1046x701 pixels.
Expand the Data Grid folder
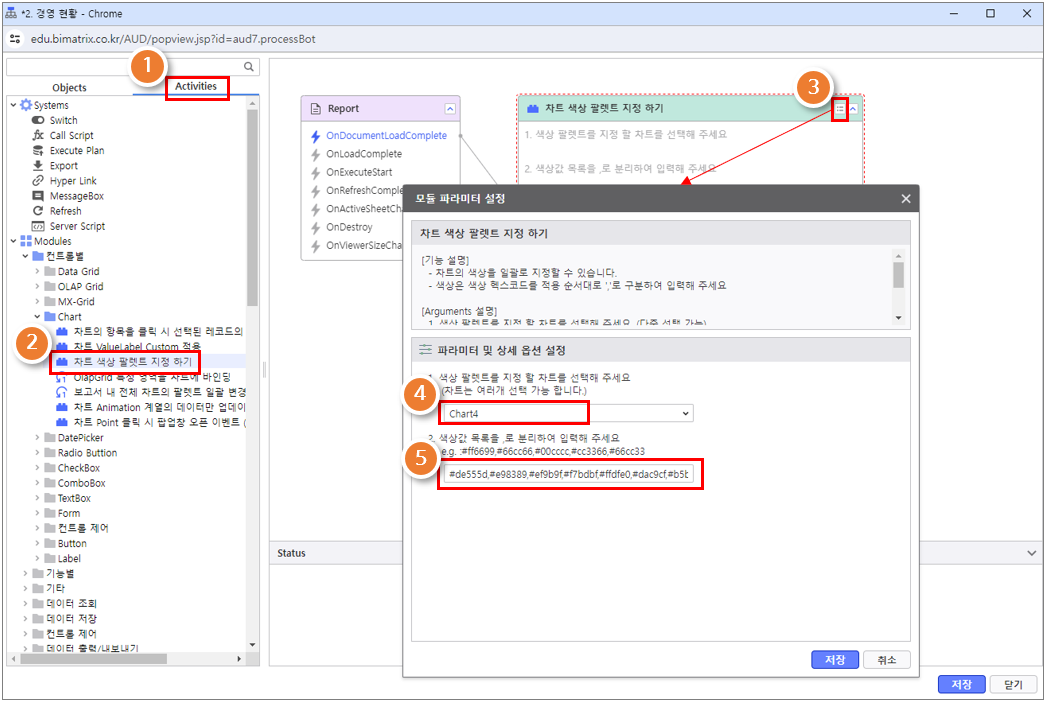pyautogui.click(x=37, y=271)
